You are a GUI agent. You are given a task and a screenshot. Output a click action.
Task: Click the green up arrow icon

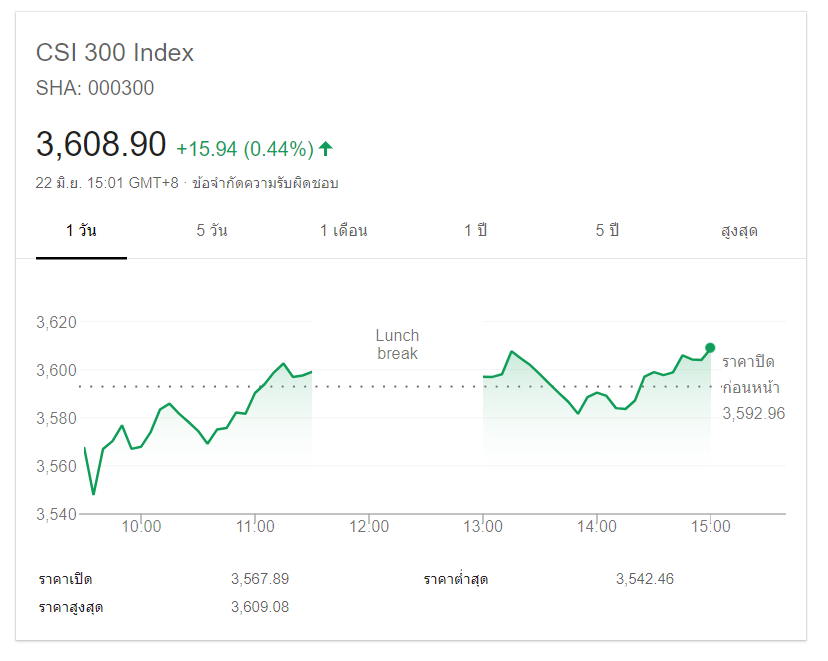tap(326, 149)
